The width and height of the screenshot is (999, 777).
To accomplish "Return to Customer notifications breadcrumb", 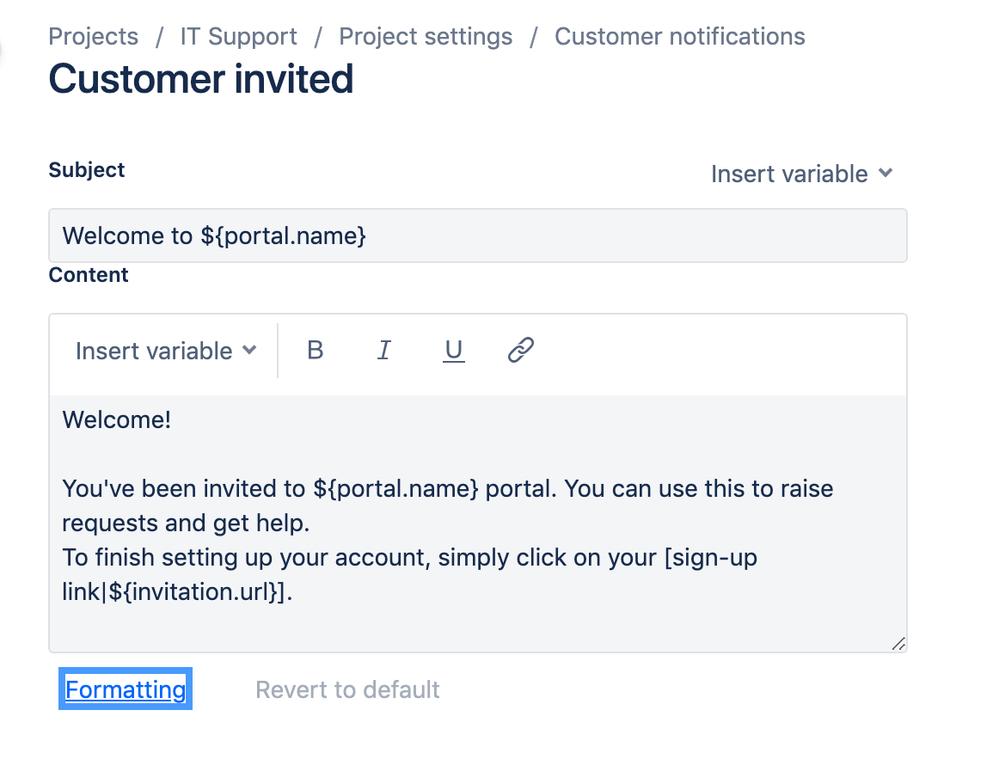I will coord(679,37).
